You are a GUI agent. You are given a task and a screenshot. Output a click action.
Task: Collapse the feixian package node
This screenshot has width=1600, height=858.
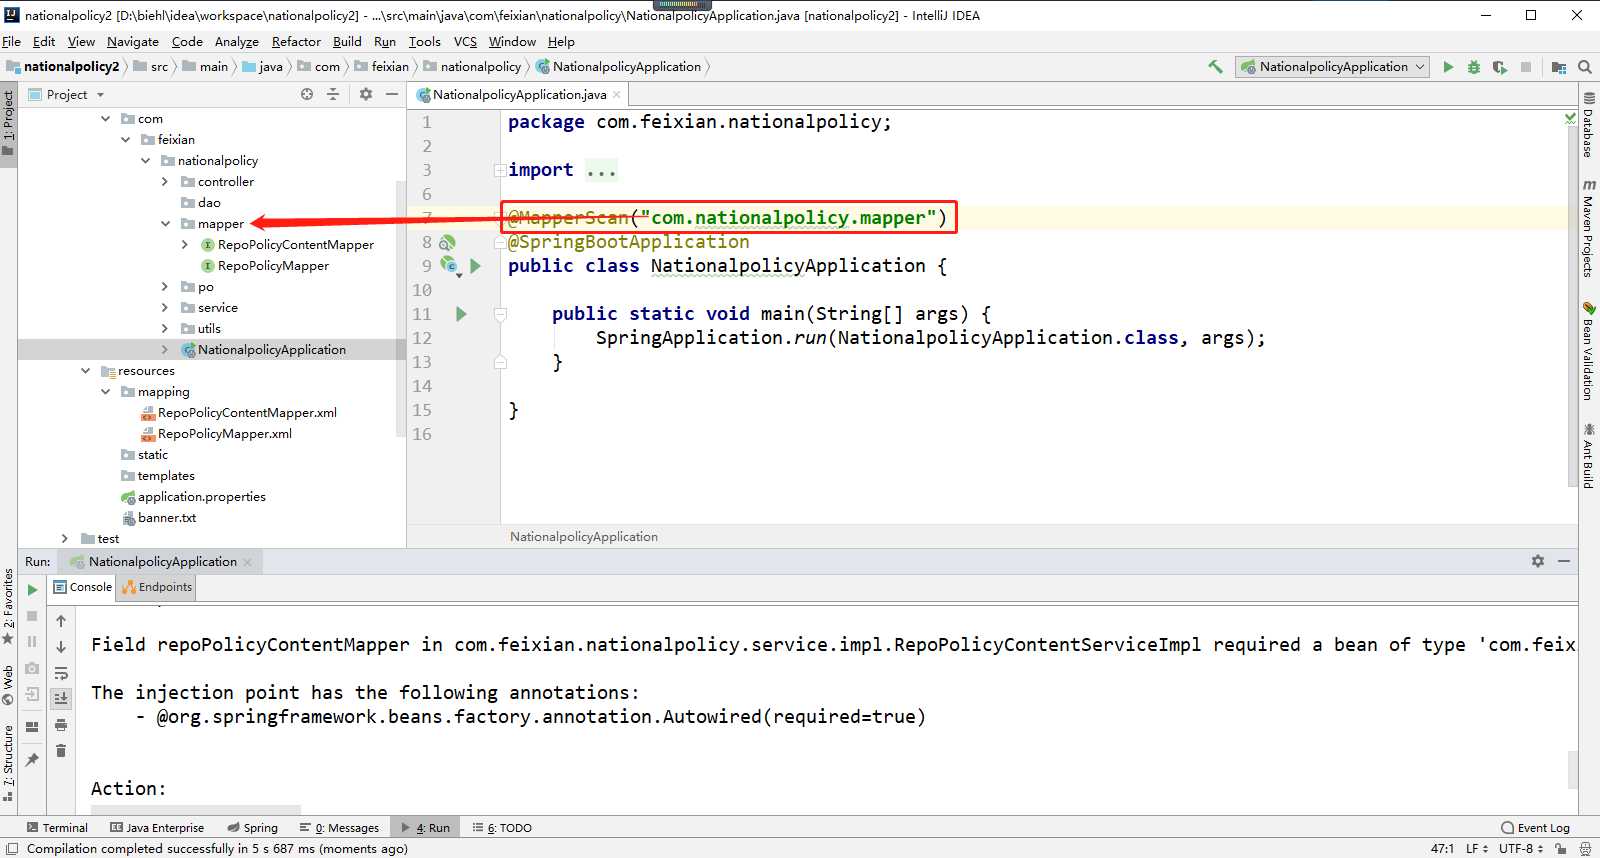tap(126, 140)
